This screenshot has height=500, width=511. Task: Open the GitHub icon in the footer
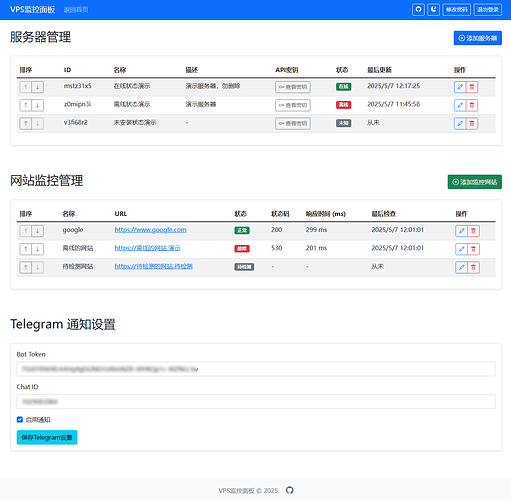click(290, 490)
